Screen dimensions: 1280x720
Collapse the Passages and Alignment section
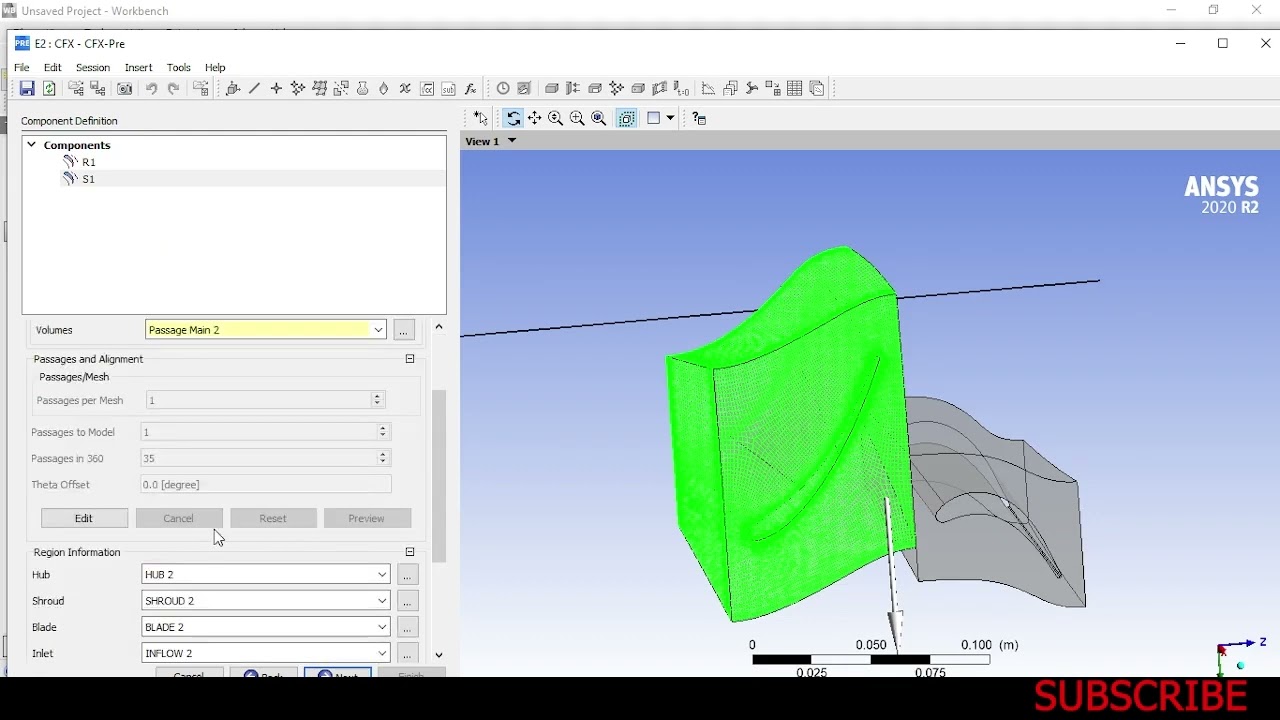tap(410, 359)
